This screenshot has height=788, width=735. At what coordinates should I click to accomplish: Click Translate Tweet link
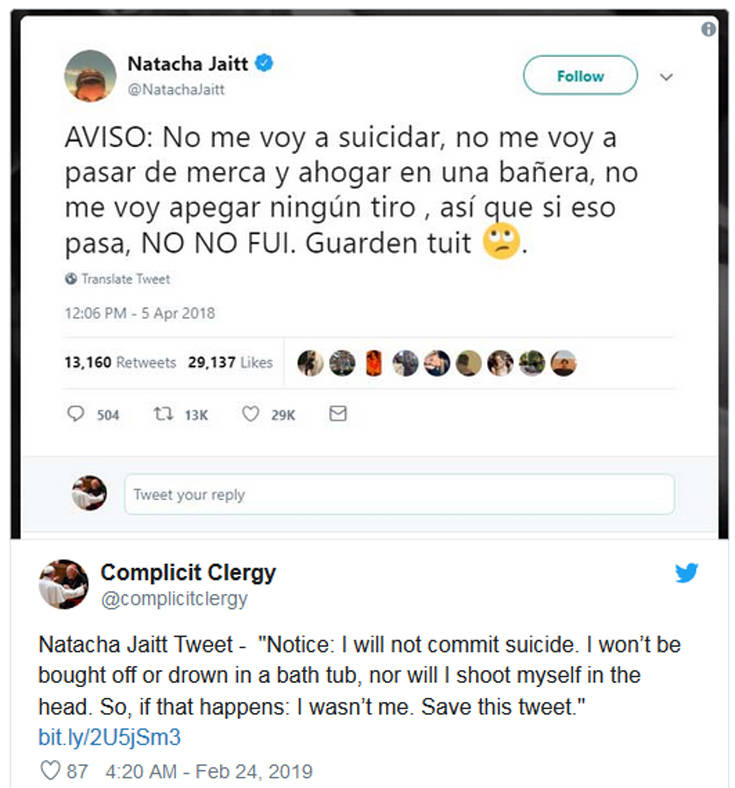pos(126,279)
